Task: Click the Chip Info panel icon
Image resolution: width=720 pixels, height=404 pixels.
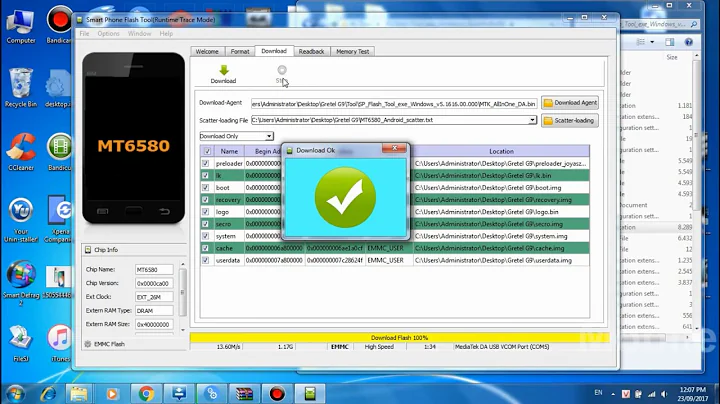Action: click(88, 250)
